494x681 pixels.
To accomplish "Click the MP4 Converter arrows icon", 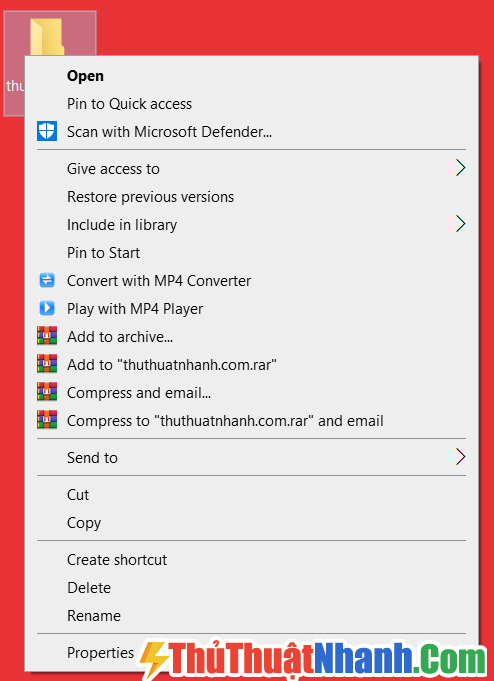I will [46, 281].
